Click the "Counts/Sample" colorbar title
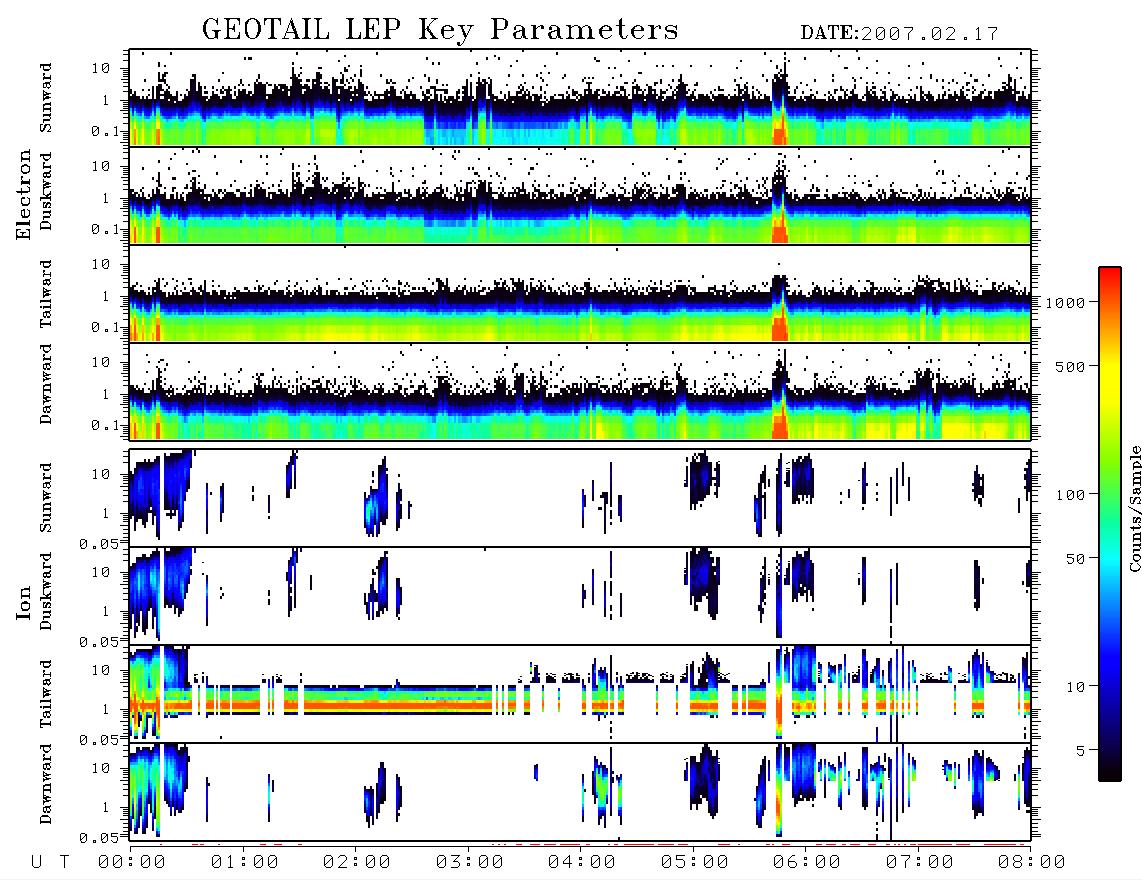1142x880 pixels. 1134,509
